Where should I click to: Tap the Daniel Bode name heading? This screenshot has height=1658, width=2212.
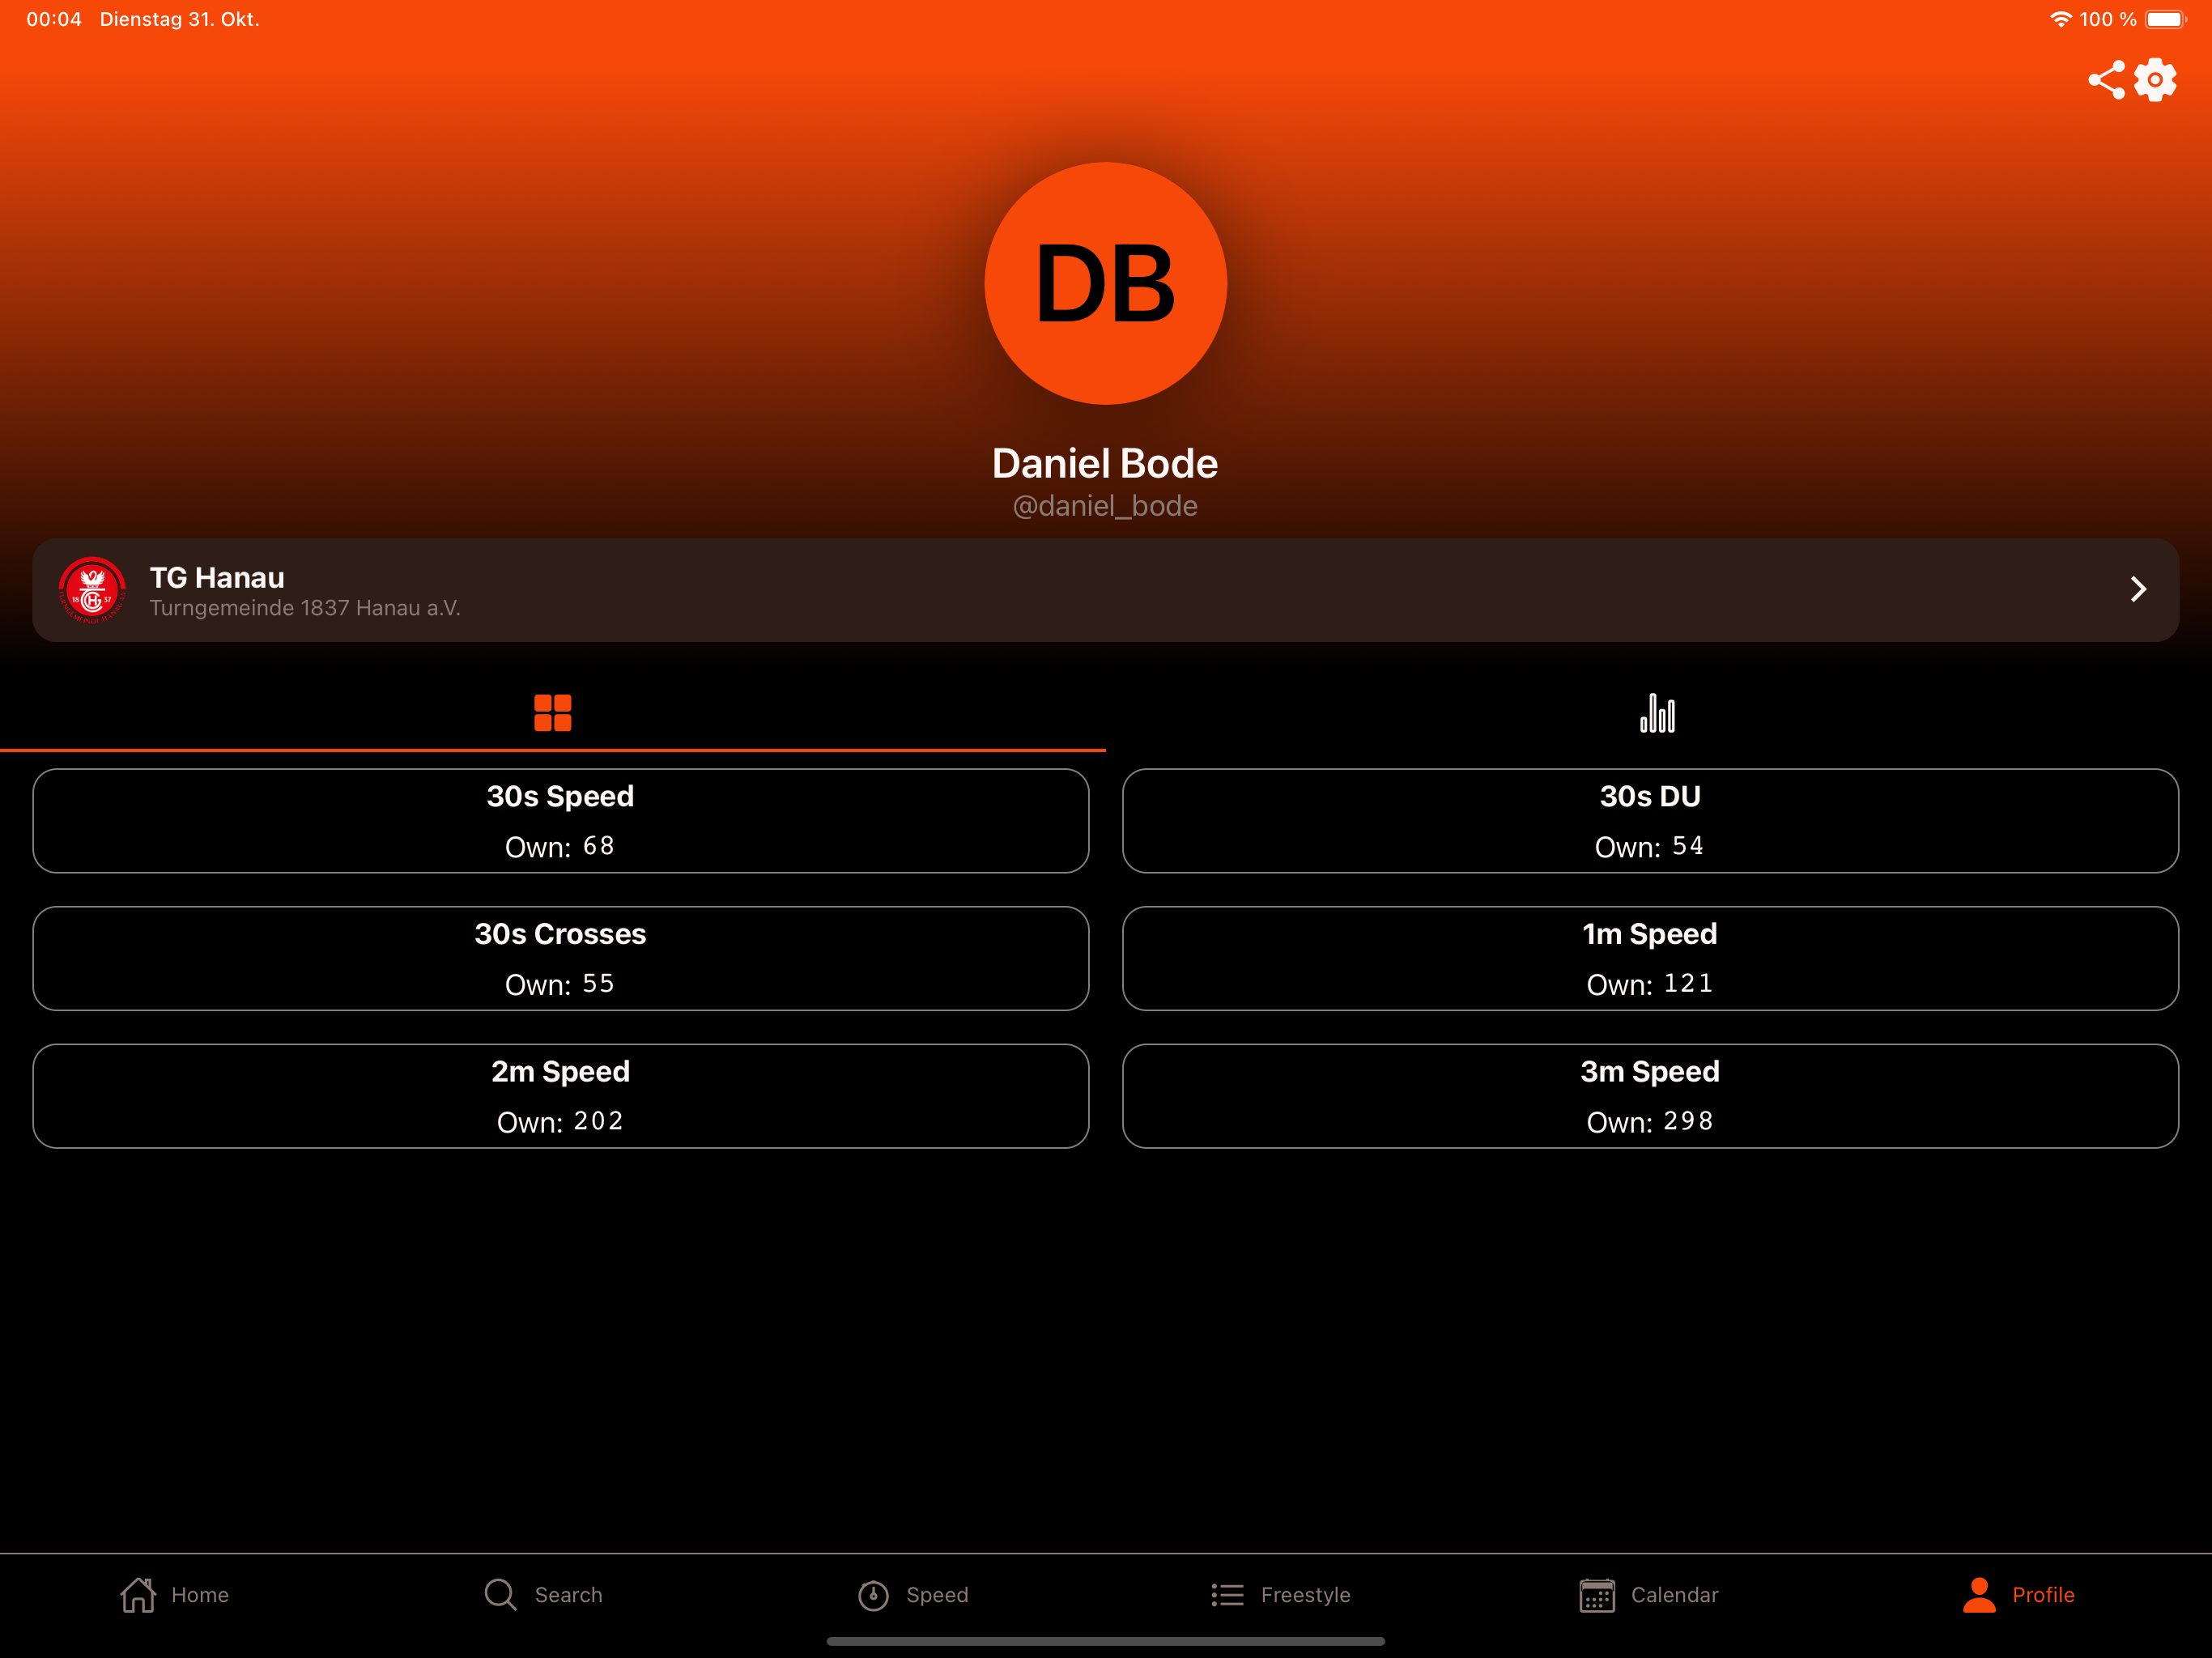click(x=1105, y=464)
